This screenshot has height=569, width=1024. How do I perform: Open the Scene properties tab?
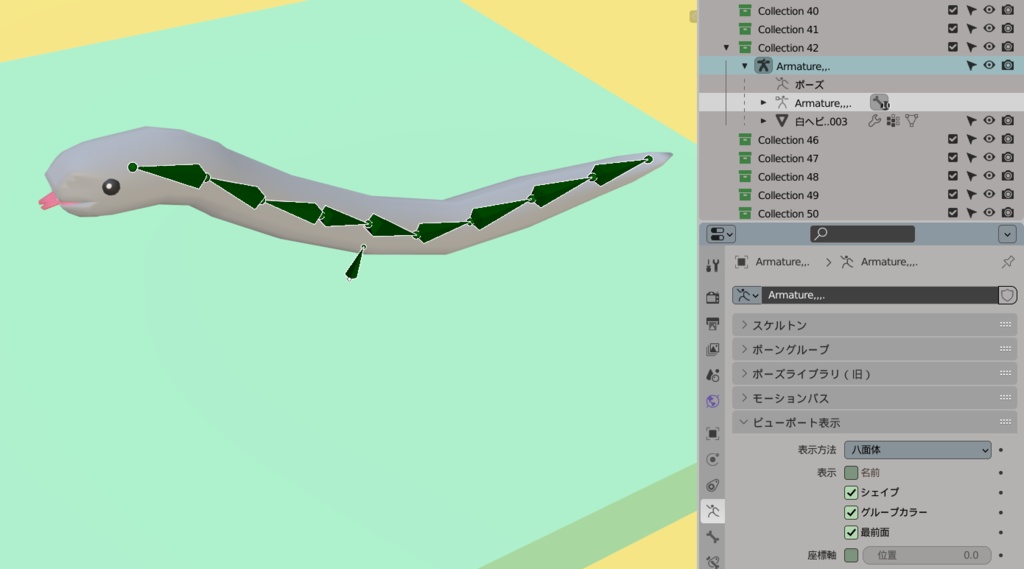712,375
